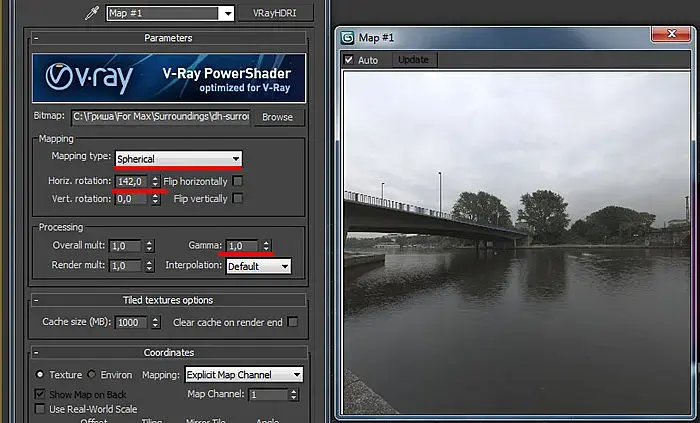This screenshot has width=700, height=423.
Task: Adjust the Cache size spinner arrows
Action: point(155,322)
